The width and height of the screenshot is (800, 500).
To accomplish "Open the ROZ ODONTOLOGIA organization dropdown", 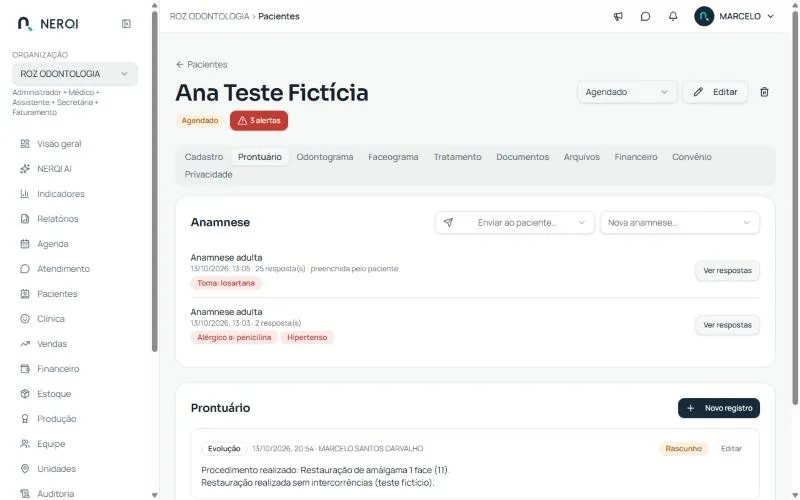I will (75, 74).
